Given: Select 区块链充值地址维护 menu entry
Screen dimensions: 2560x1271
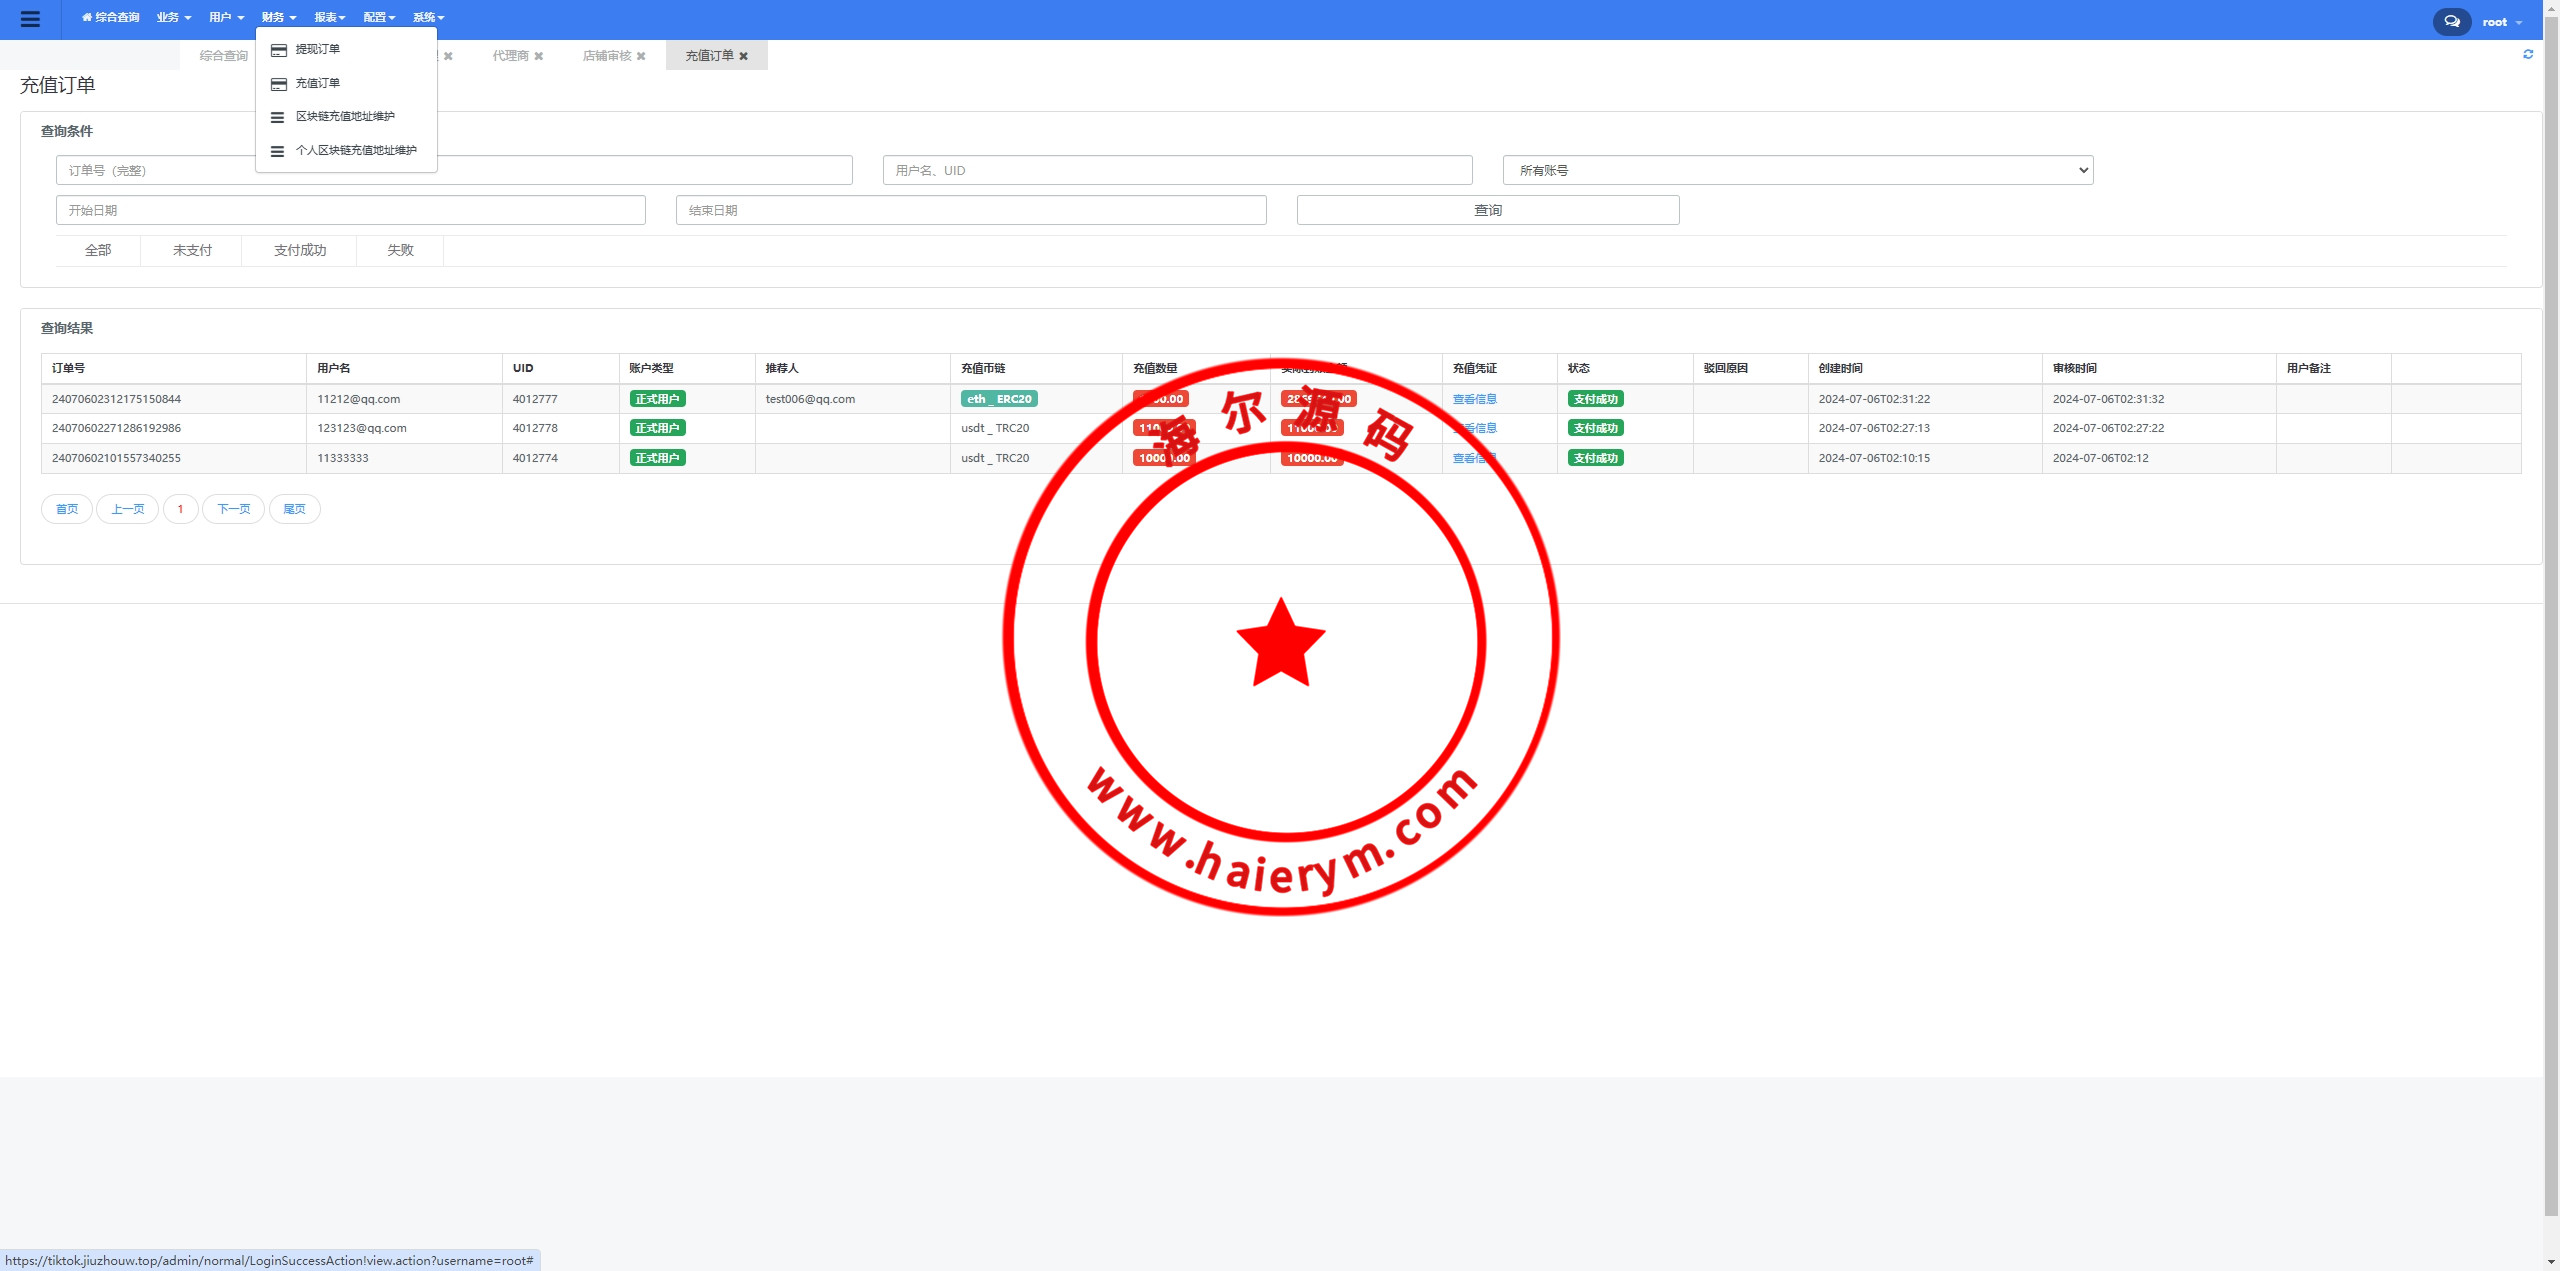Looking at the screenshot, I should click(x=344, y=116).
